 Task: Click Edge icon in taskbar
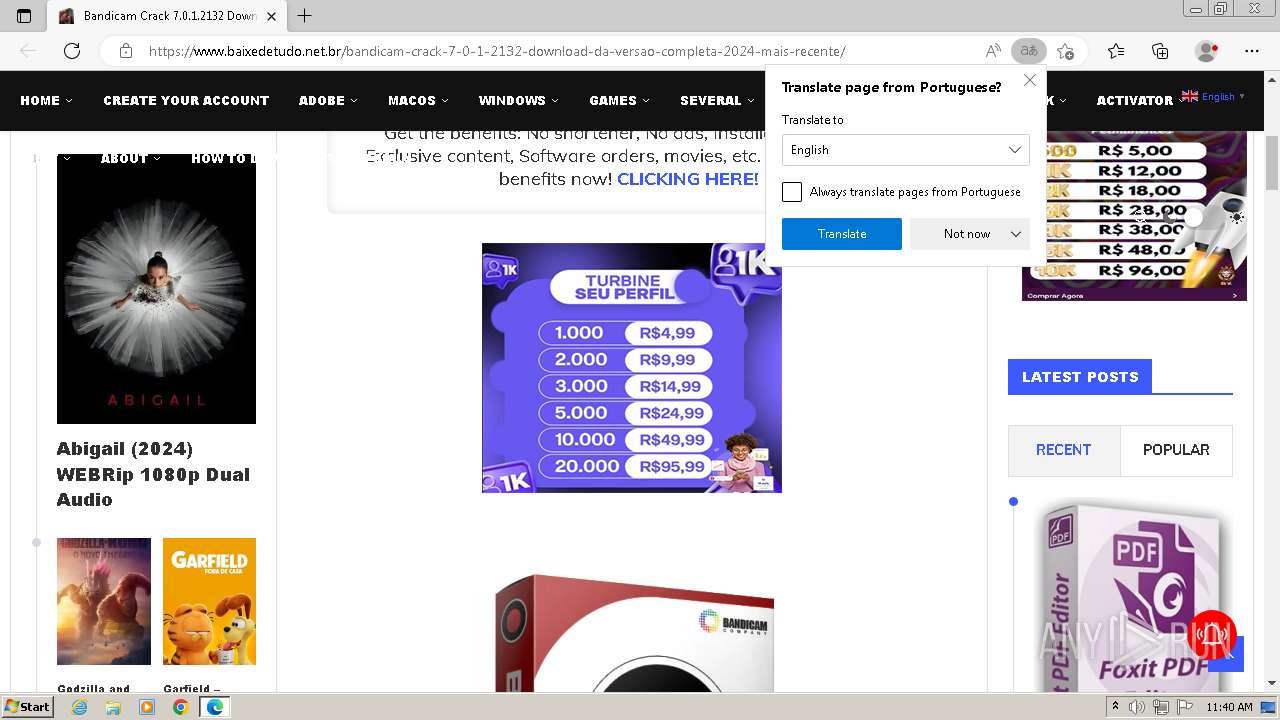[x=214, y=707]
